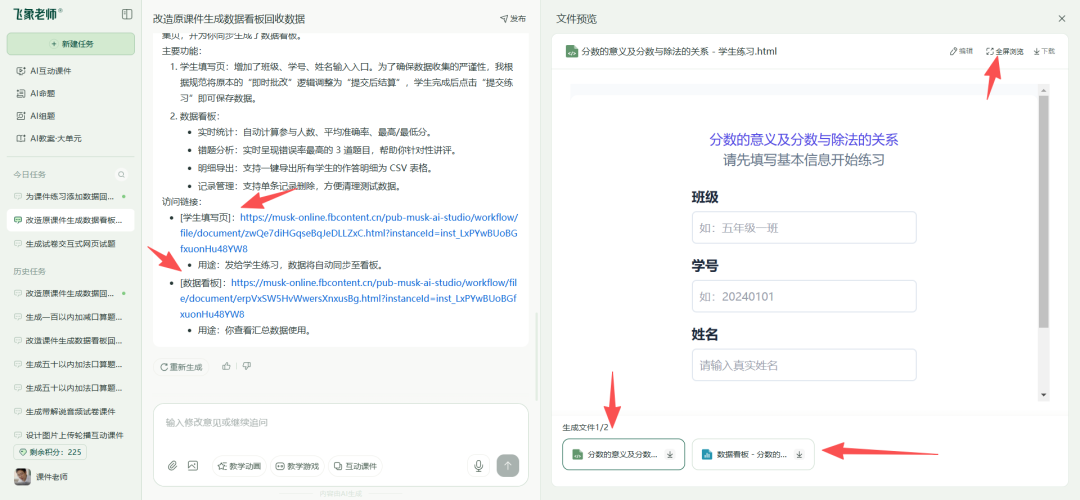Select the 分数的意义及分数... file tab
The width and height of the screenshot is (1080, 500).
pos(623,454)
